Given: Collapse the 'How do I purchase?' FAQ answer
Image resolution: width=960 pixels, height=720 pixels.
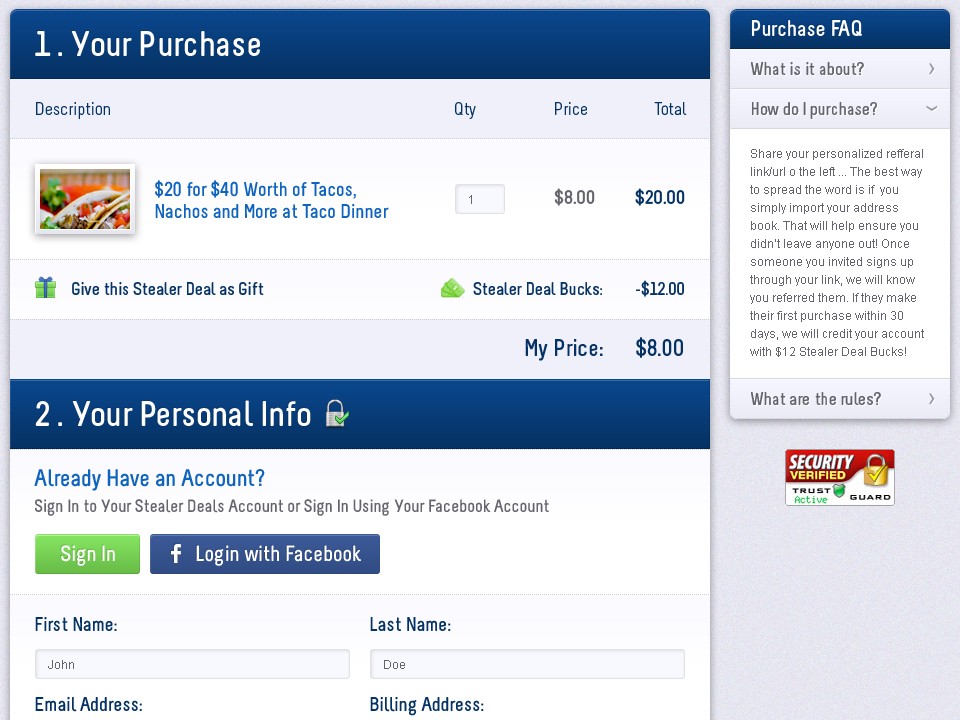Looking at the screenshot, I should pos(839,108).
